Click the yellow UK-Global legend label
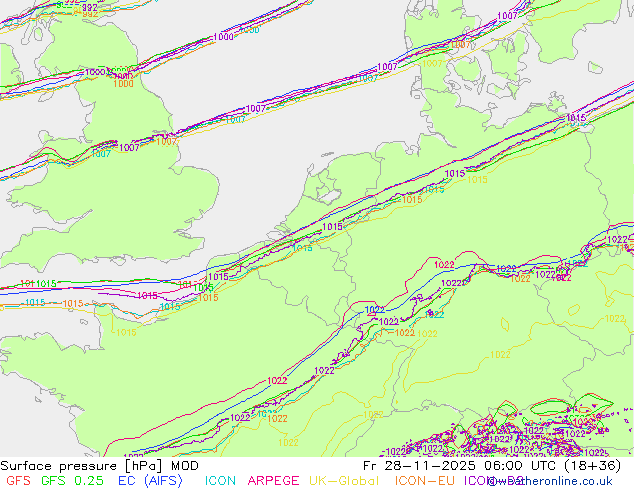This screenshot has height=490, width=634. (x=344, y=481)
